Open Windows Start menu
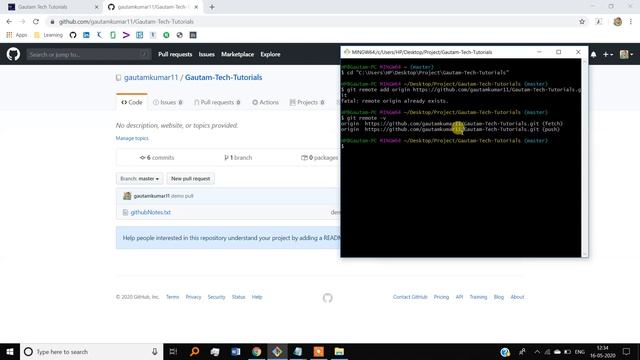 coord(10,351)
